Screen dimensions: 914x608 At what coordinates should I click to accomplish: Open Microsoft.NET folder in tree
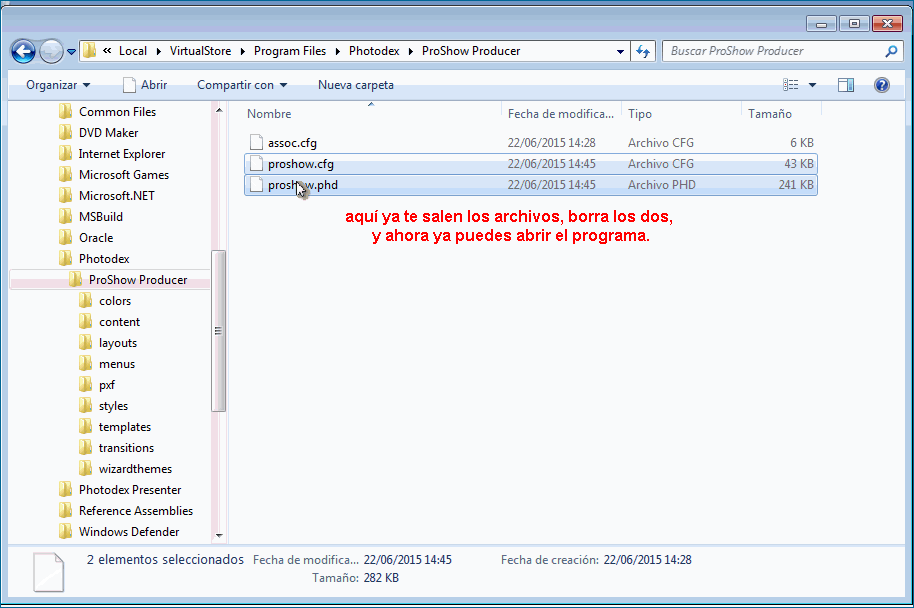click(x=117, y=195)
